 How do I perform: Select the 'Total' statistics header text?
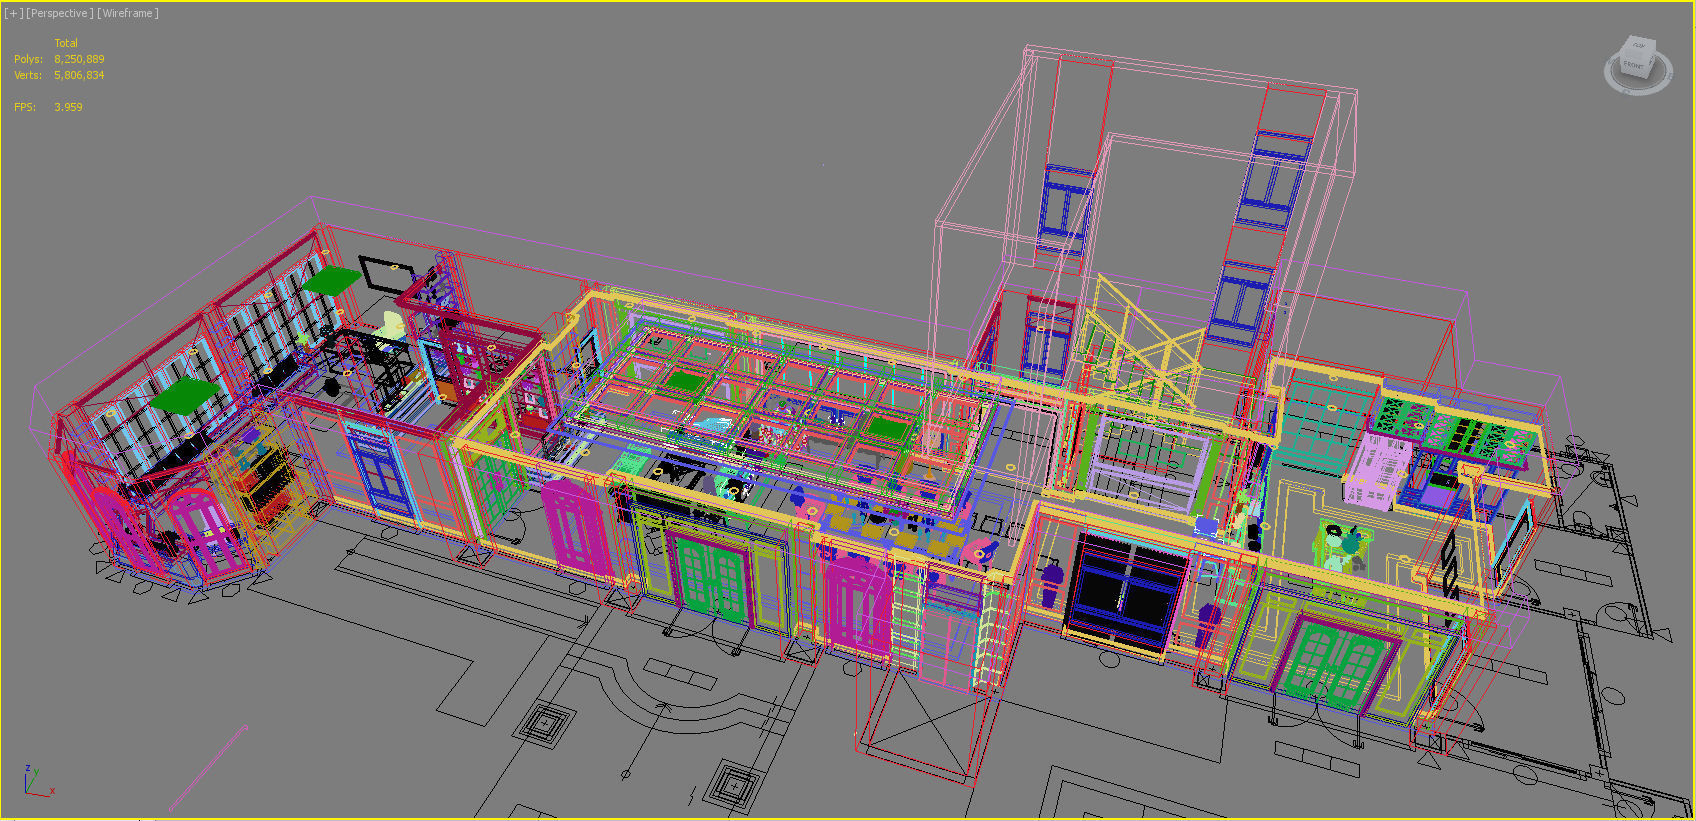coord(66,43)
